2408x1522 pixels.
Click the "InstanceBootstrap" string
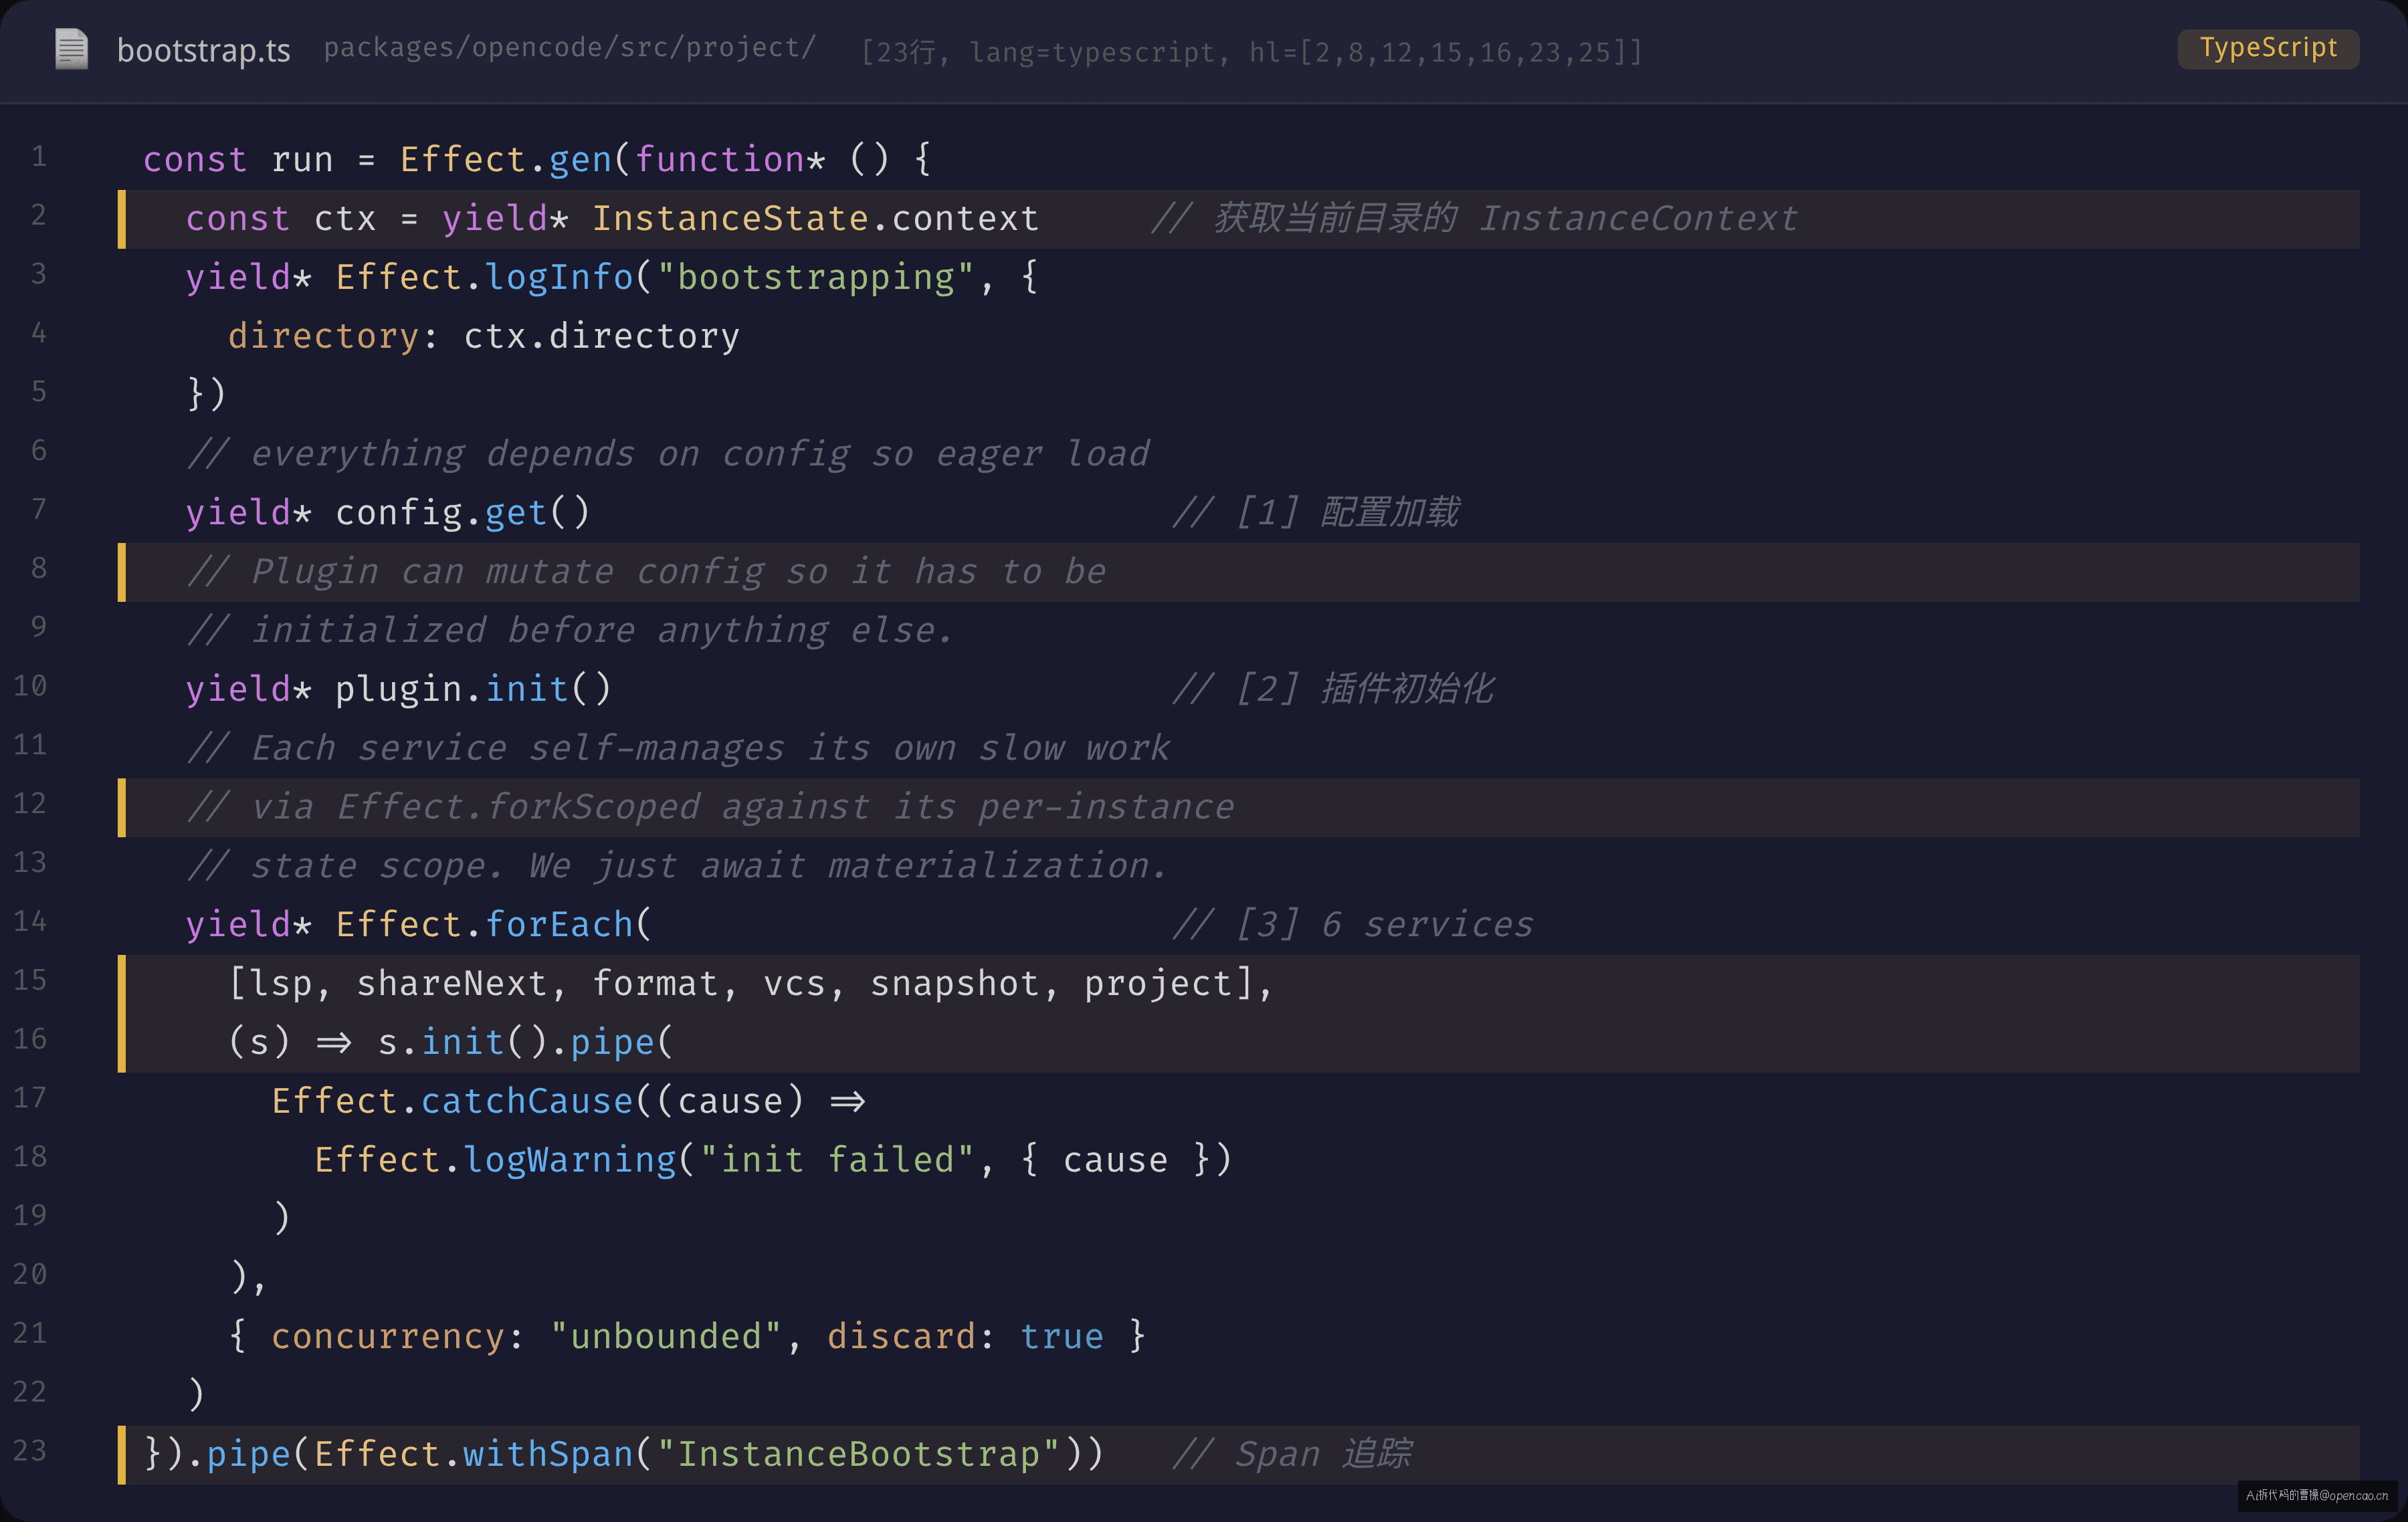coord(859,1454)
